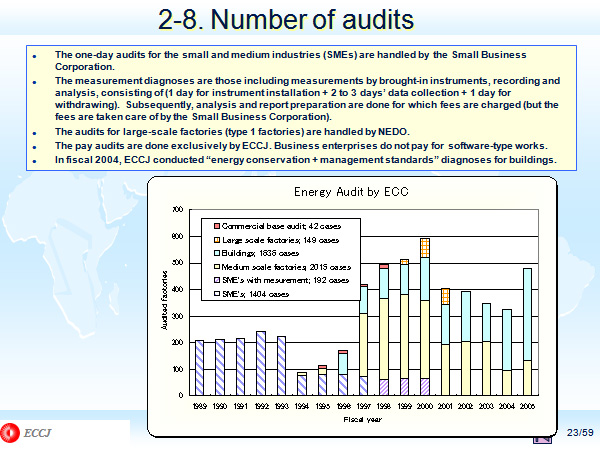The height and width of the screenshot is (450, 600).
Task: Click the Large scale factories orange legend swatch
Action: pos(217,240)
